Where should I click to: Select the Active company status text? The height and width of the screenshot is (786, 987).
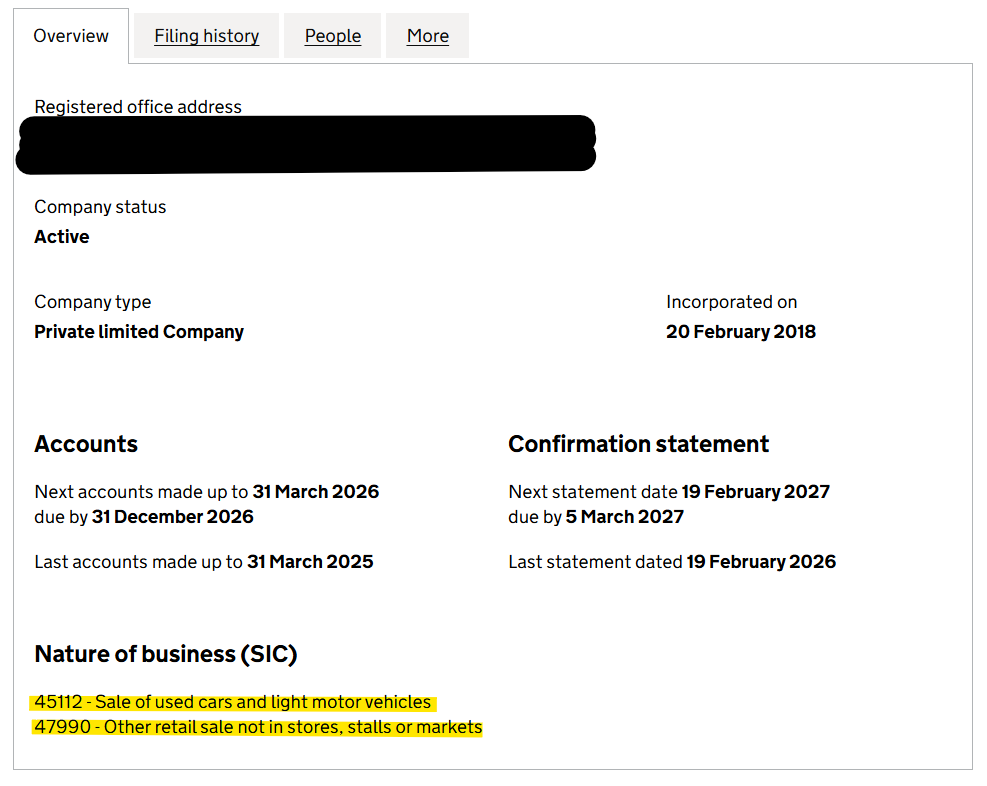pos(61,237)
